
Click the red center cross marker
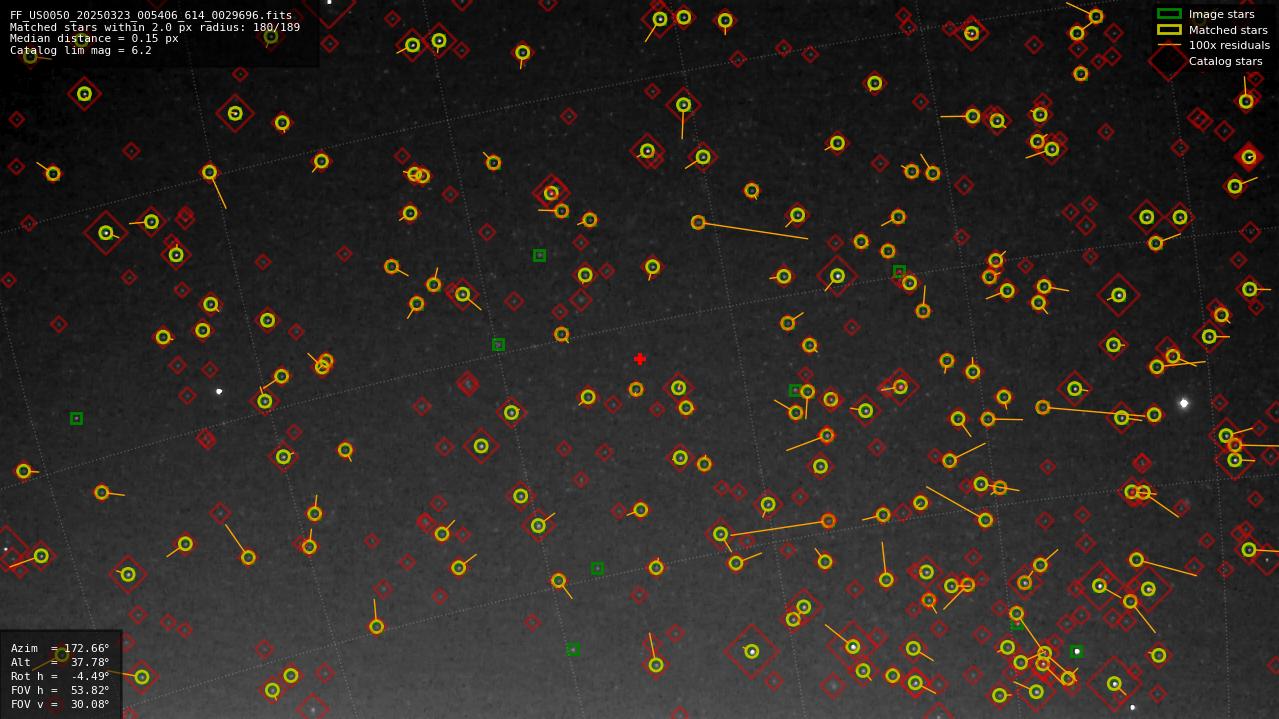coord(640,359)
